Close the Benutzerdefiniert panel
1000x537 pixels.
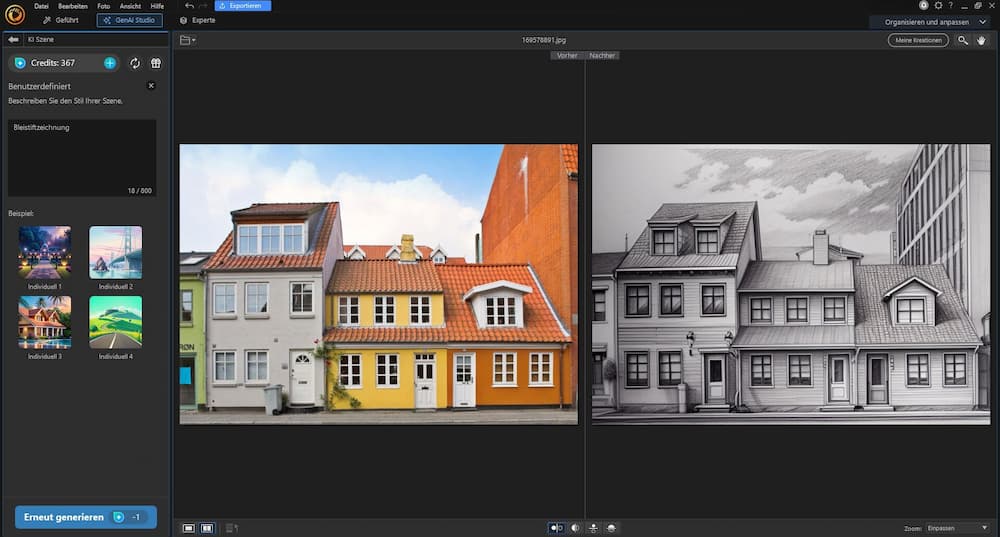coord(151,85)
